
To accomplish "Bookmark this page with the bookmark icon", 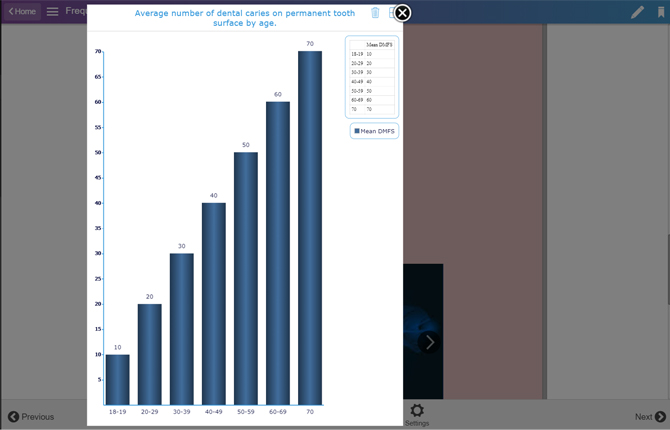I will point(660,12).
